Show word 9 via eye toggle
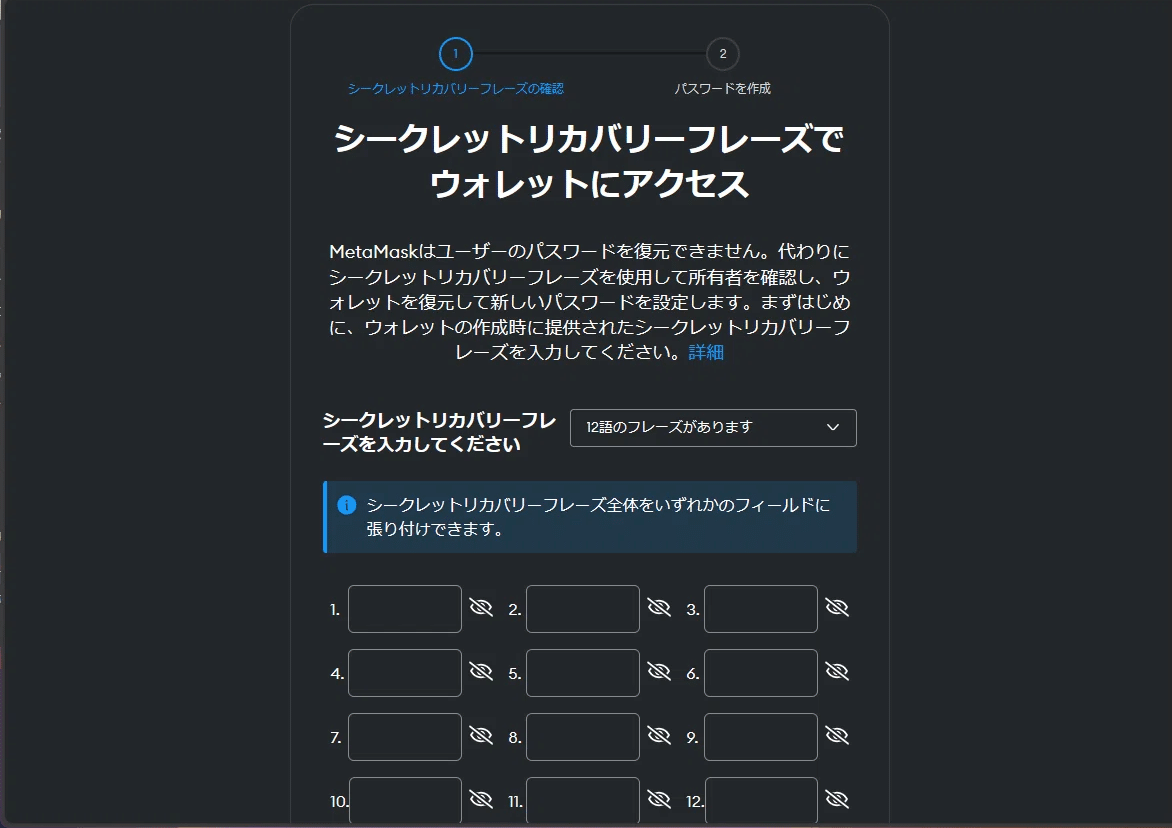 836,736
